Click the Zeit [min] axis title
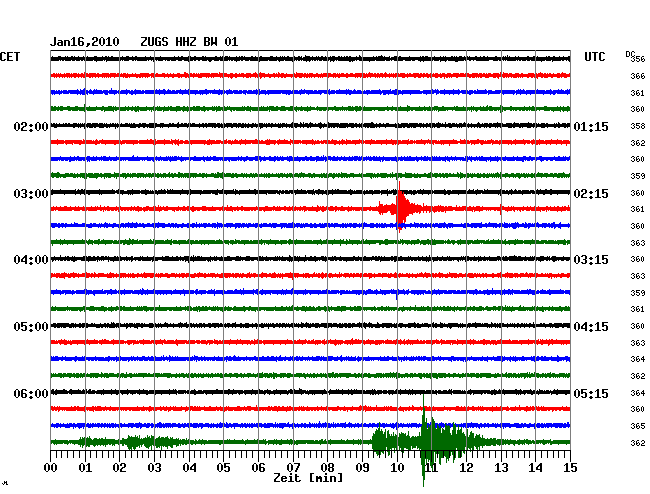650x494 pixels. coord(308,478)
